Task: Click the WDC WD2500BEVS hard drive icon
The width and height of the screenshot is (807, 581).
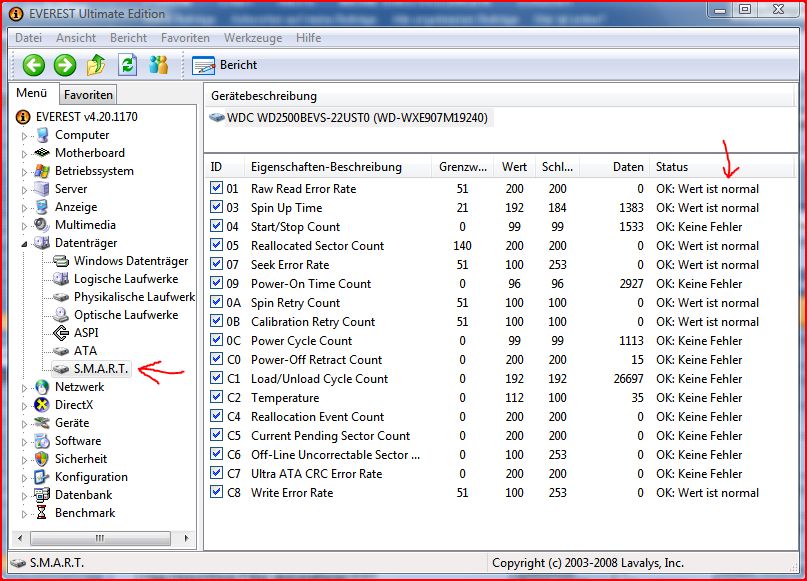Action: coord(217,118)
